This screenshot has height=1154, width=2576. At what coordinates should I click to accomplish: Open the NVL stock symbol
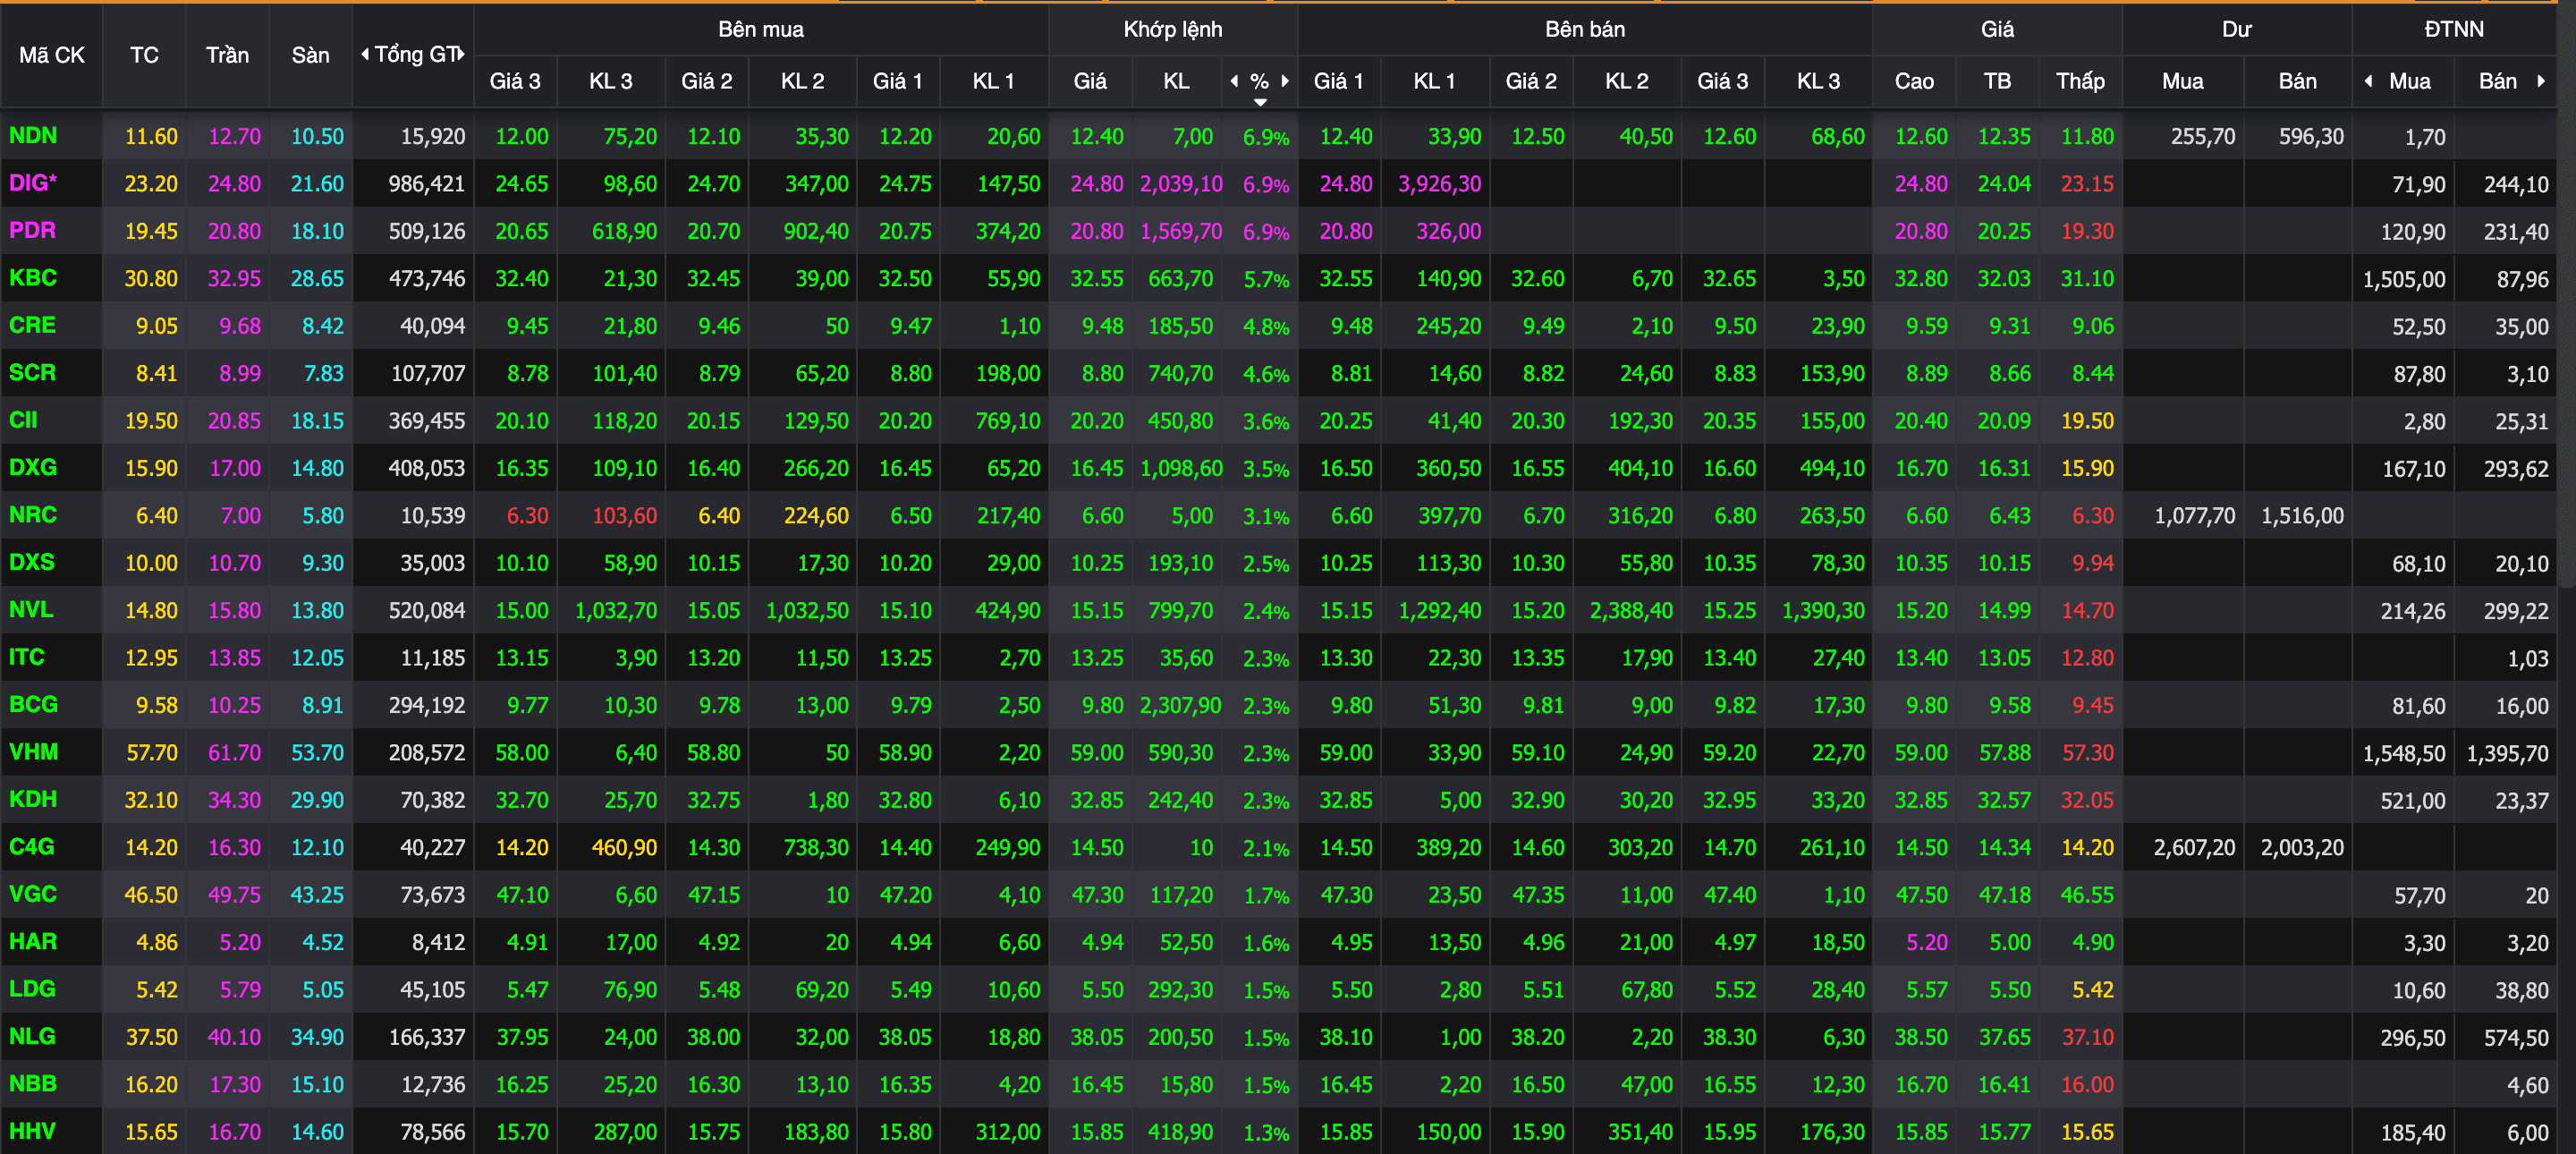[x=31, y=609]
